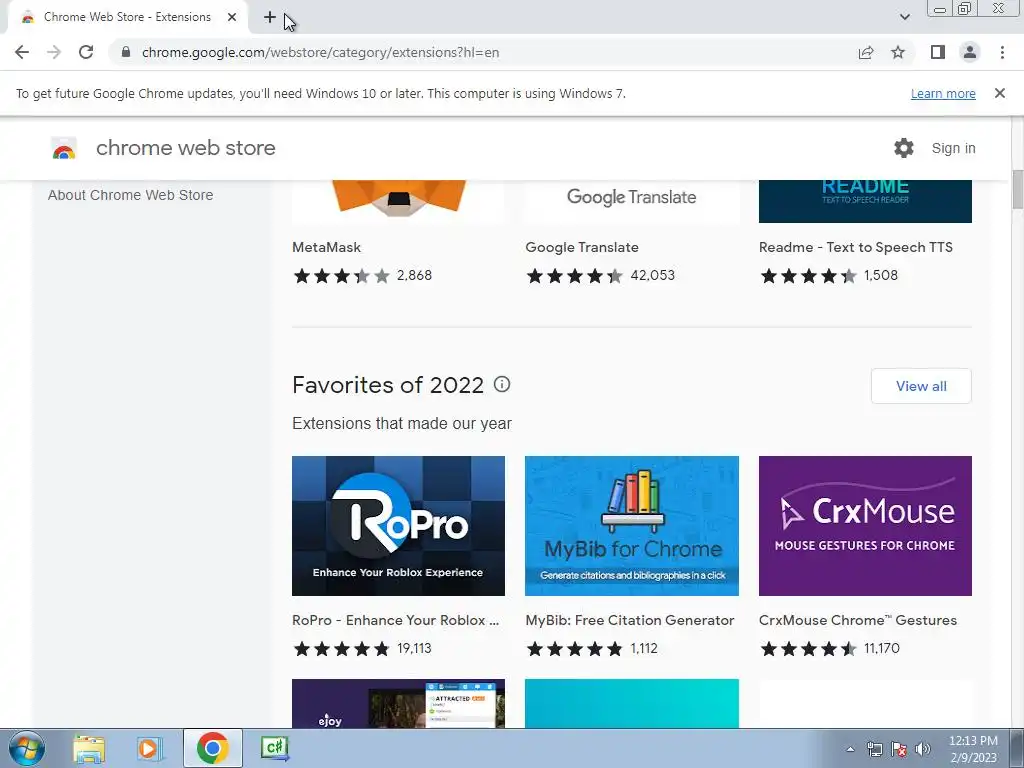Open CrxMouse Chrome Gestures title
1024x768 pixels.
pos(857,620)
